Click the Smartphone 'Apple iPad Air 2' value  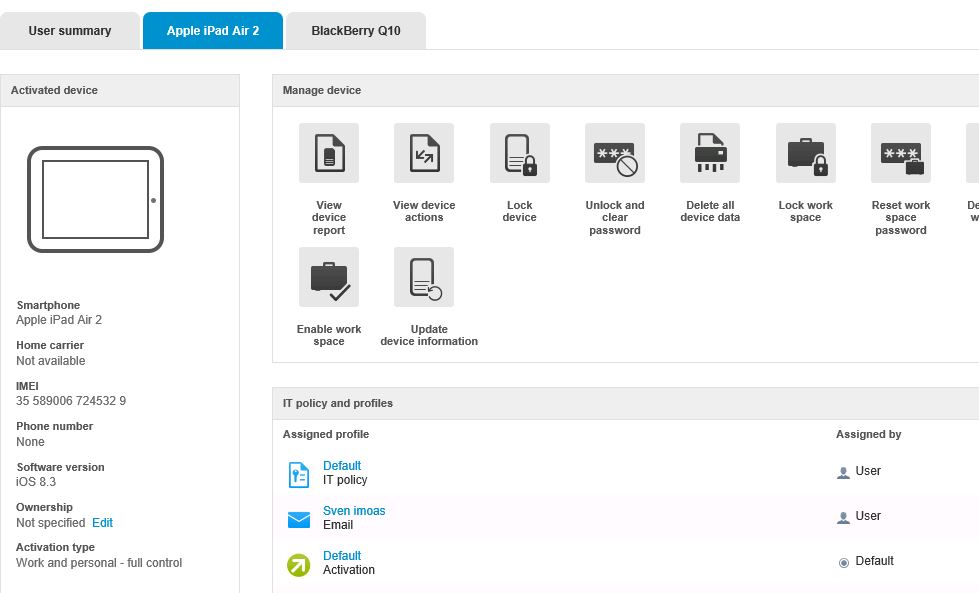(x=59, y=320)
